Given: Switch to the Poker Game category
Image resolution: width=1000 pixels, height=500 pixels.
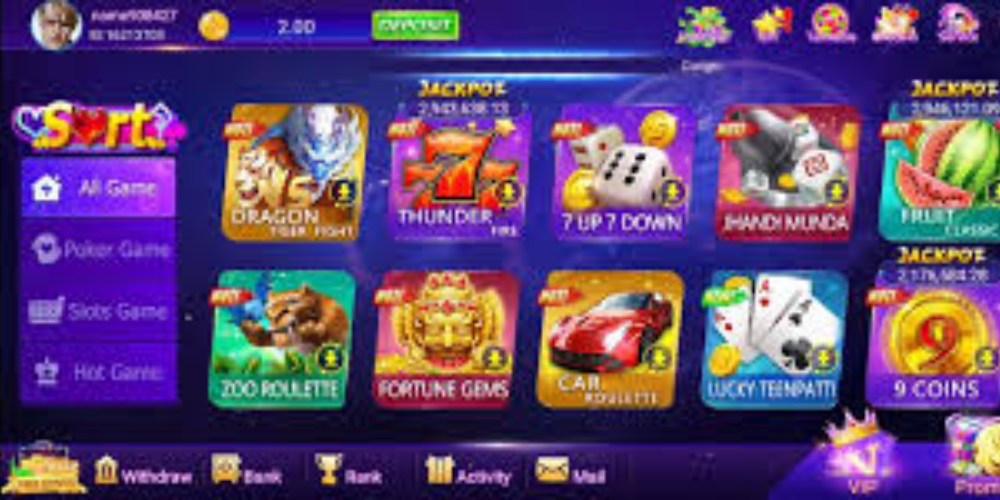Looking at the screenshot, I should pyautogui.click(x=98, y=249).
